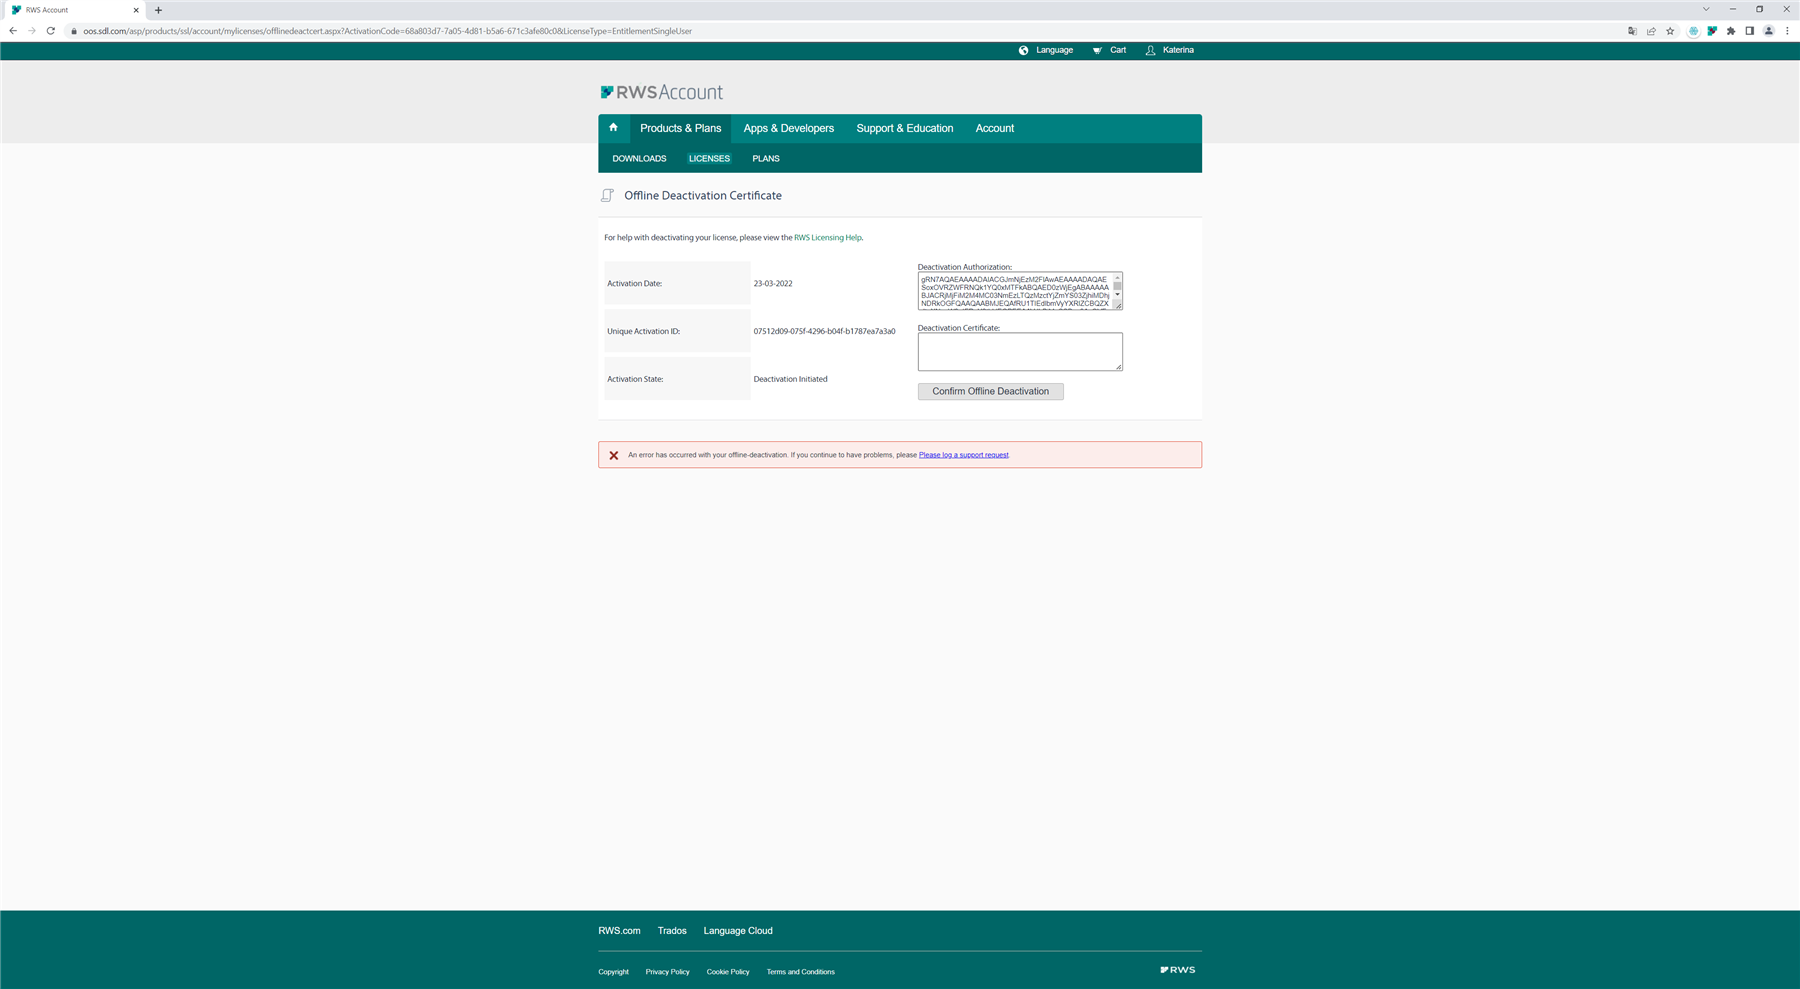Click the error X icon

614,455
